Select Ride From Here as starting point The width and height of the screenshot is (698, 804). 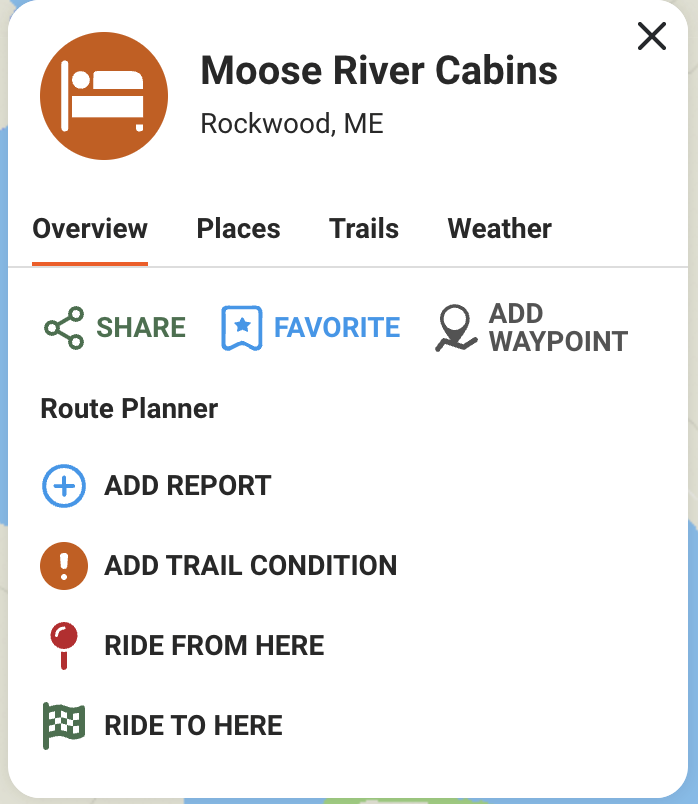(x=213, y=645)
